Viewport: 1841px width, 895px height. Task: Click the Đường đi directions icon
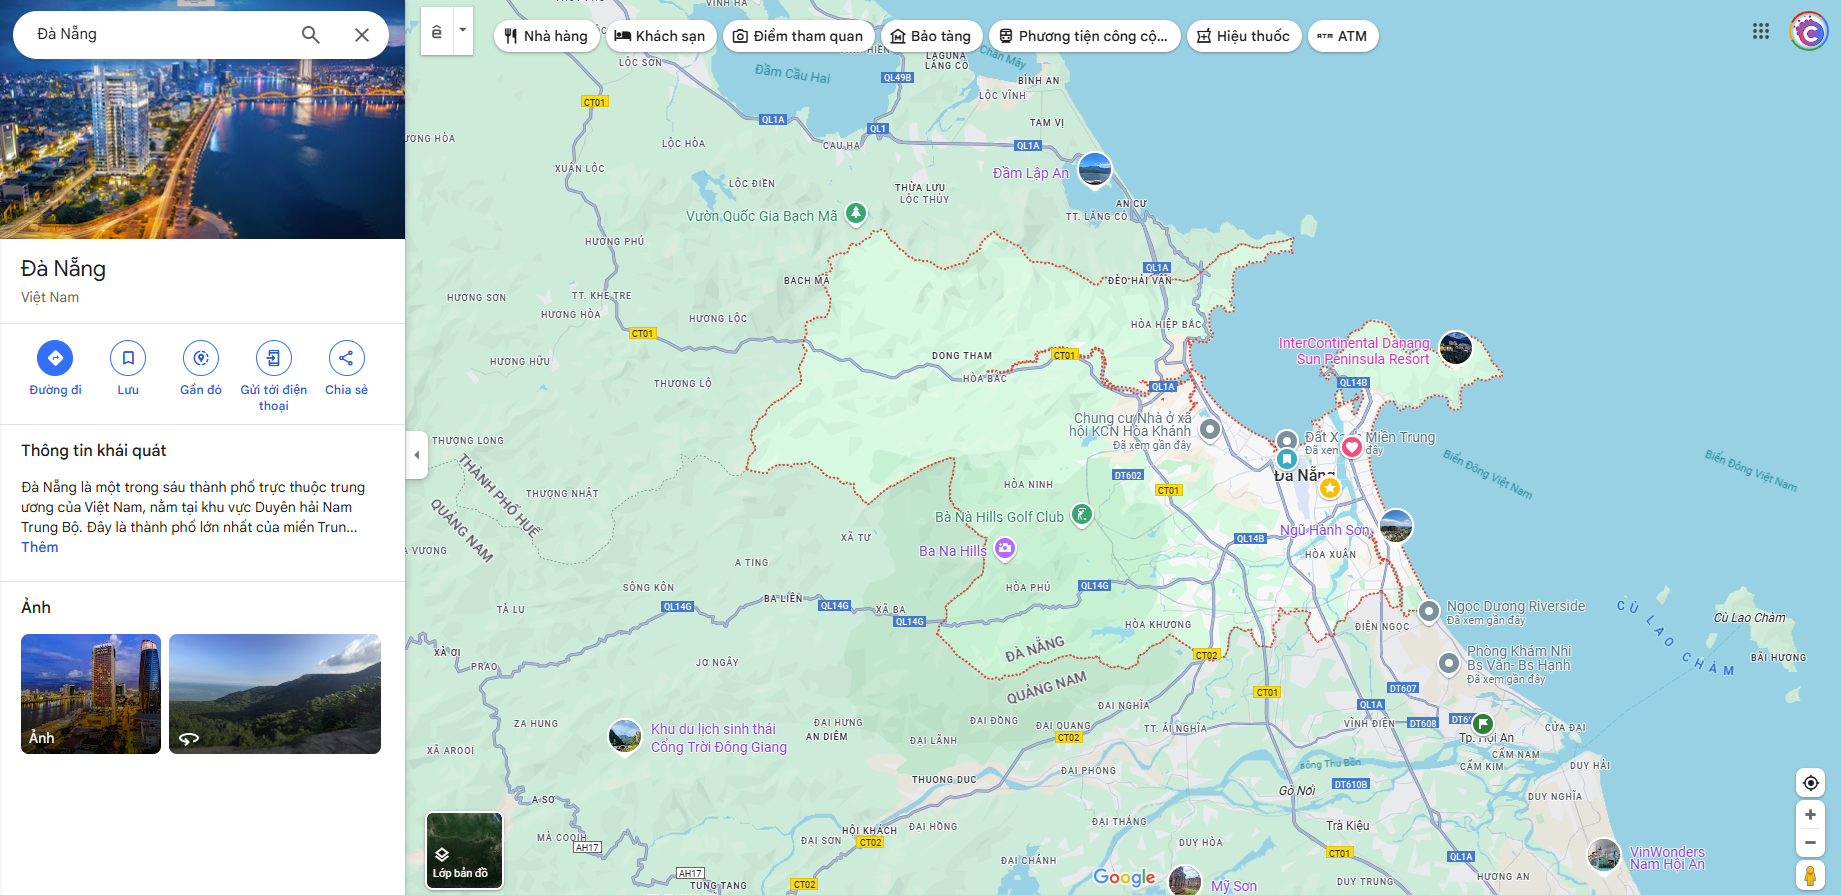click(x=55, y=358)
